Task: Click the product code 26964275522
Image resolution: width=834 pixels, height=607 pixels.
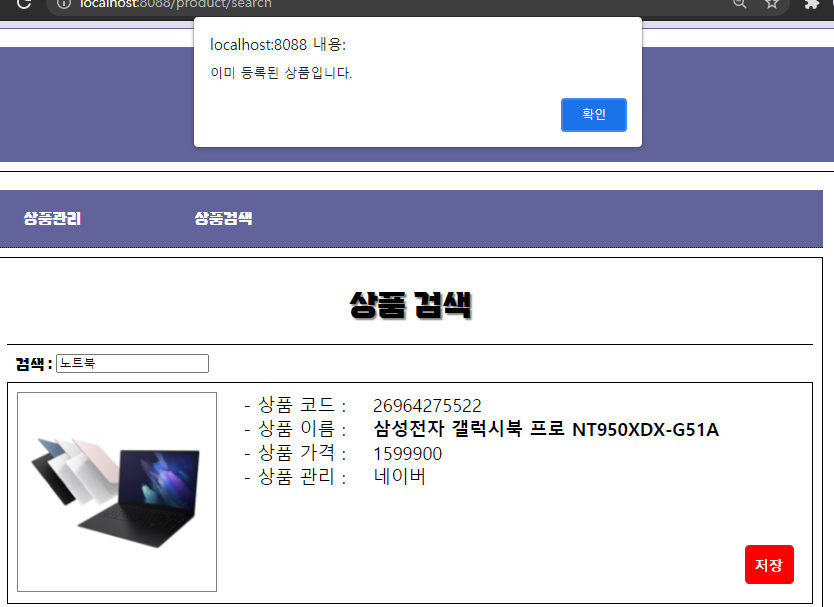Action: [427, 406]
